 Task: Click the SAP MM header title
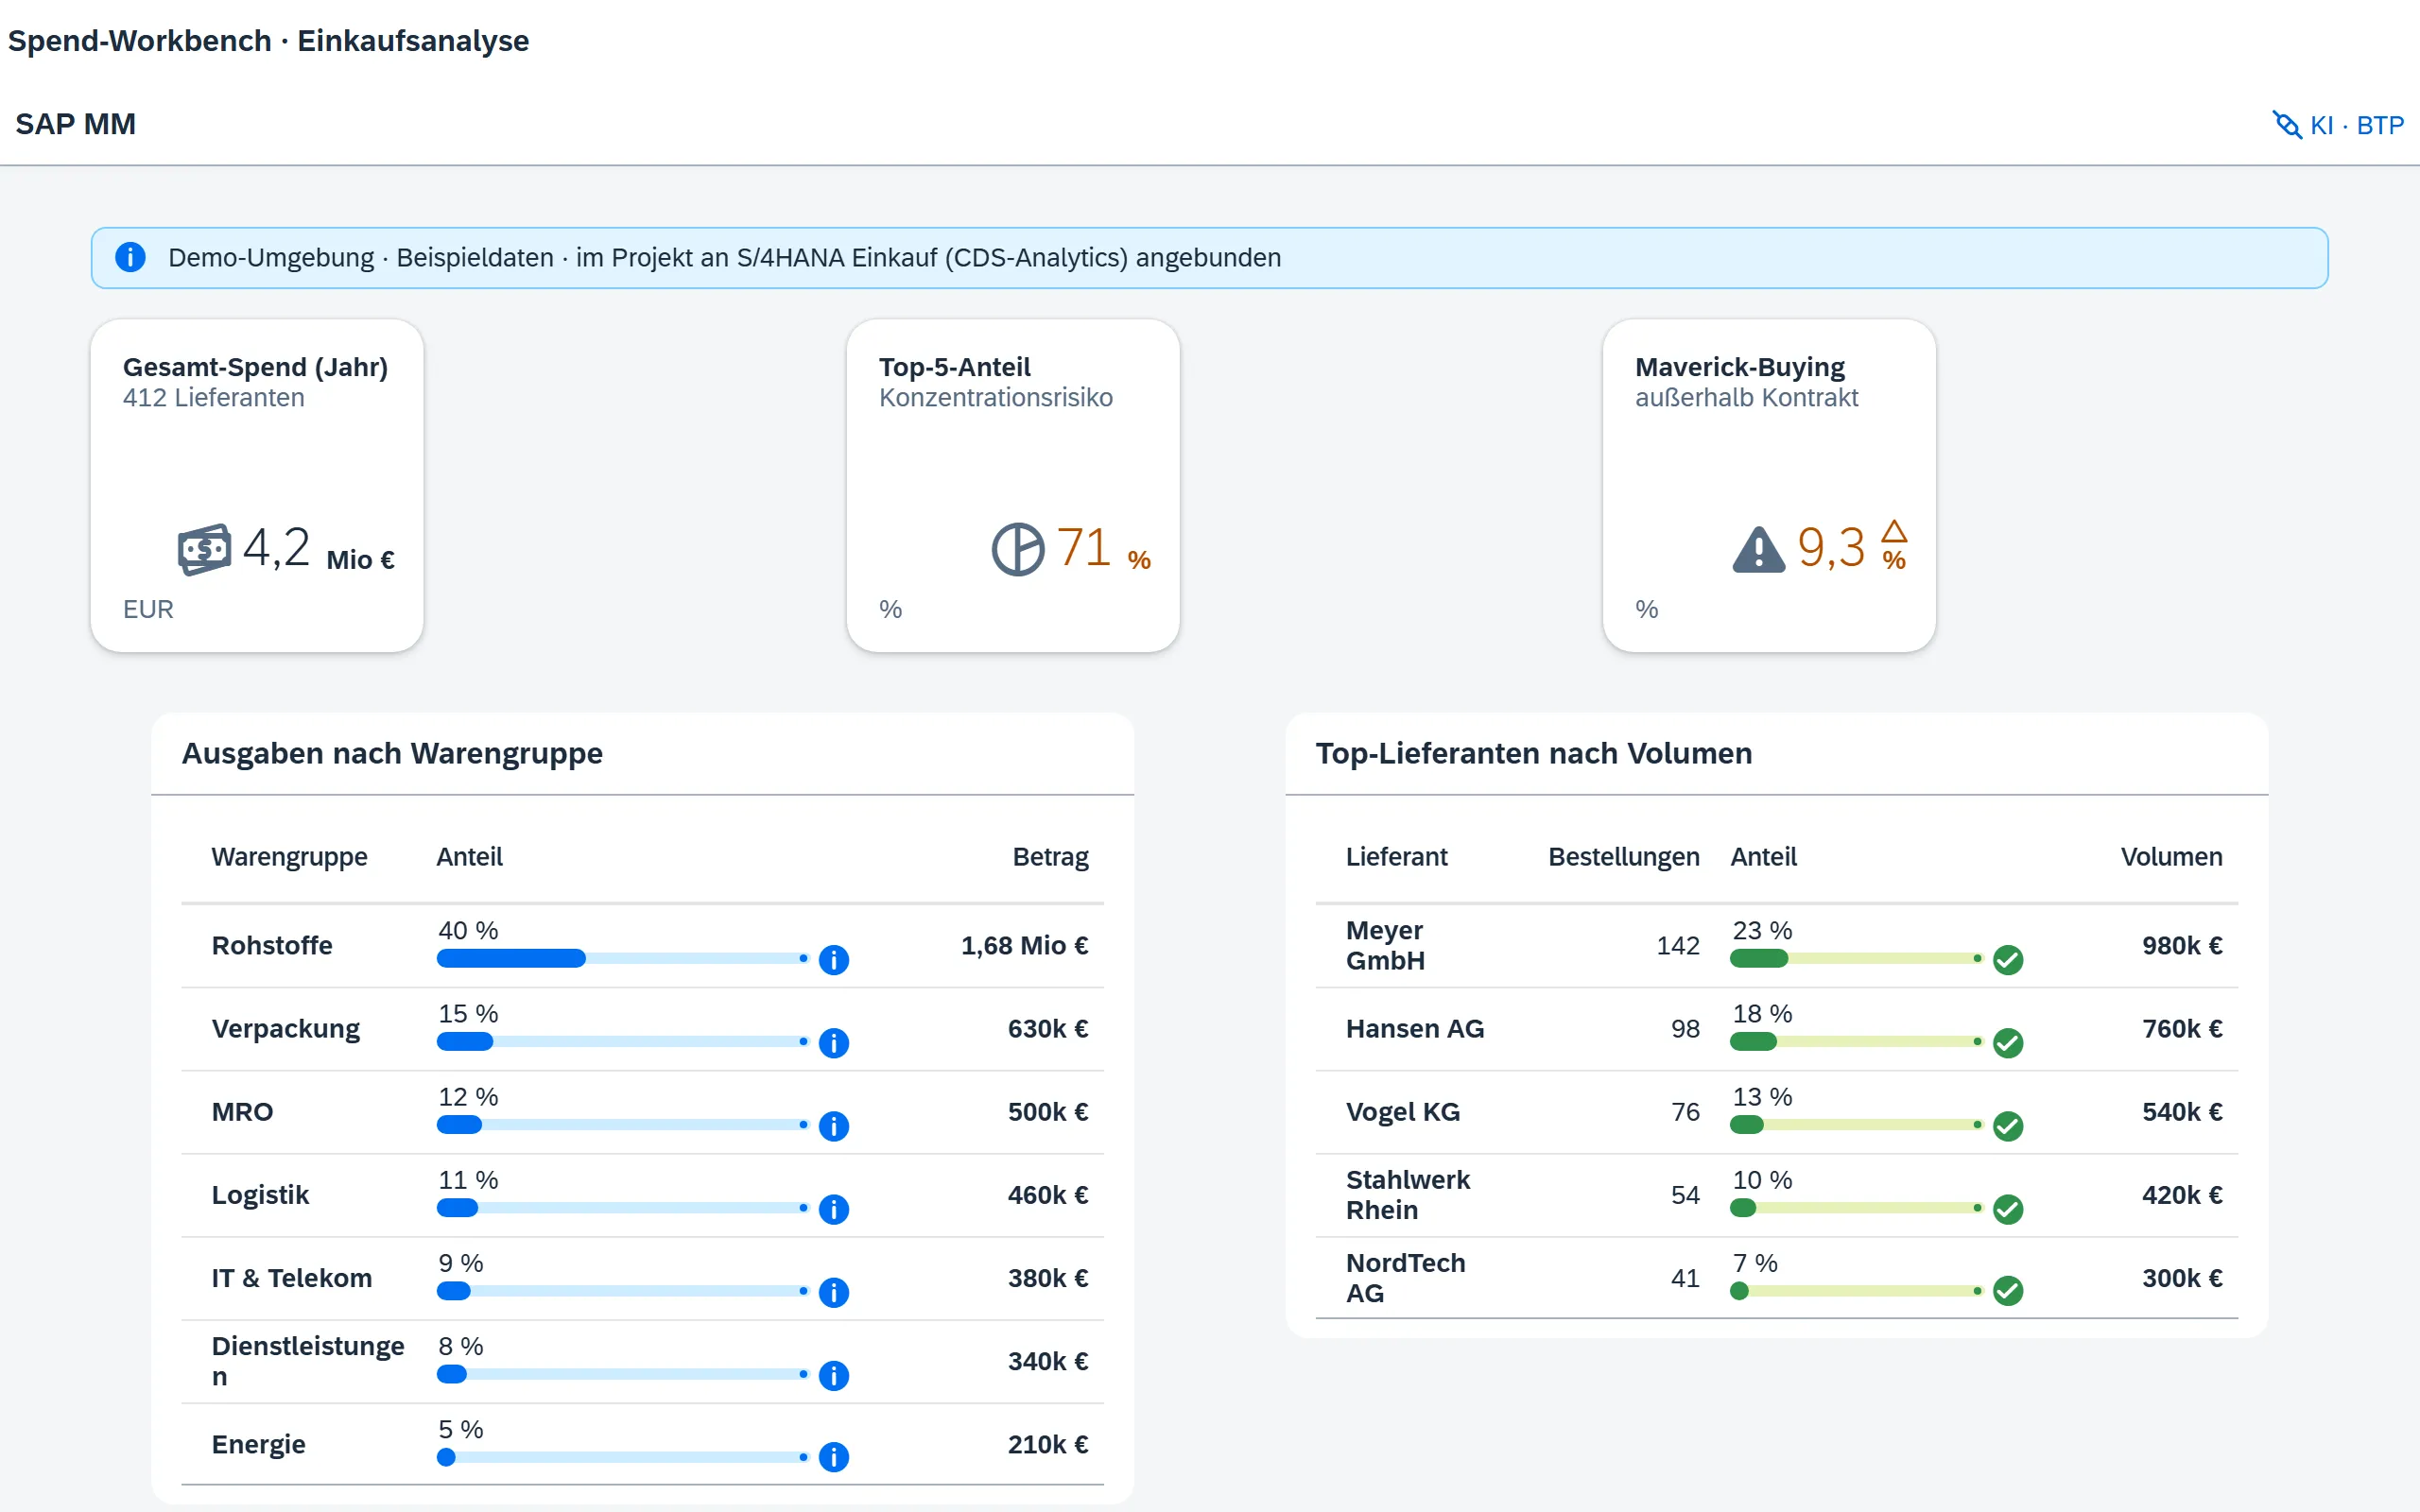tap(75, 124)
